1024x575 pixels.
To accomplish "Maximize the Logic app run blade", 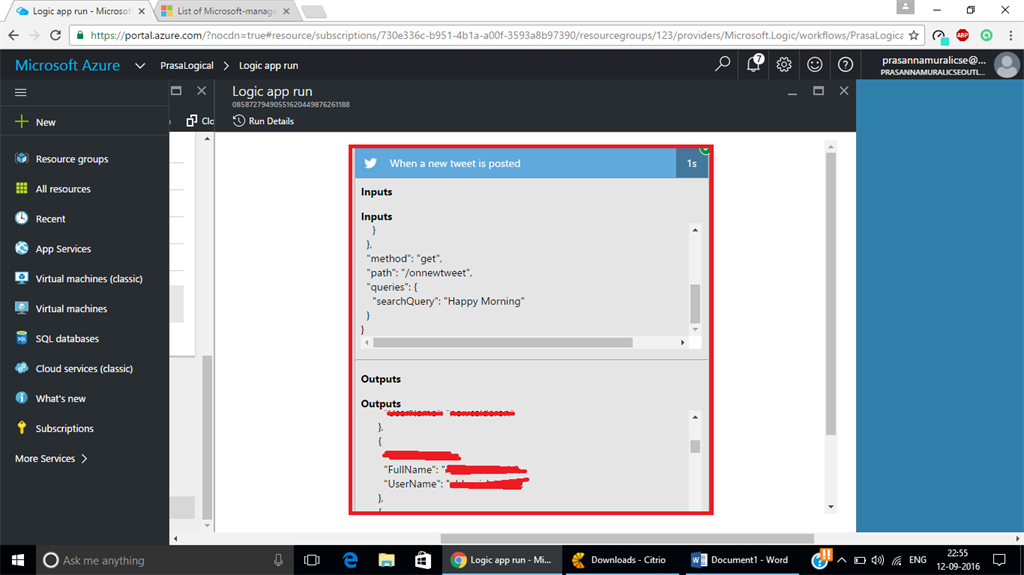I will click(x=818, y=91).
